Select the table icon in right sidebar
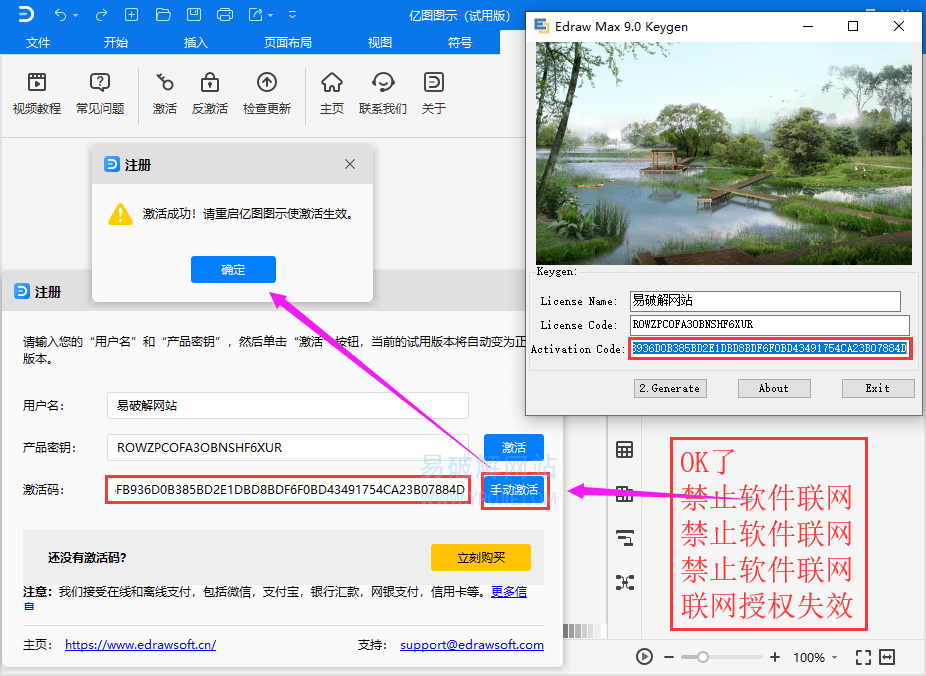Screen dimensions: 926x676 (624, 450)
